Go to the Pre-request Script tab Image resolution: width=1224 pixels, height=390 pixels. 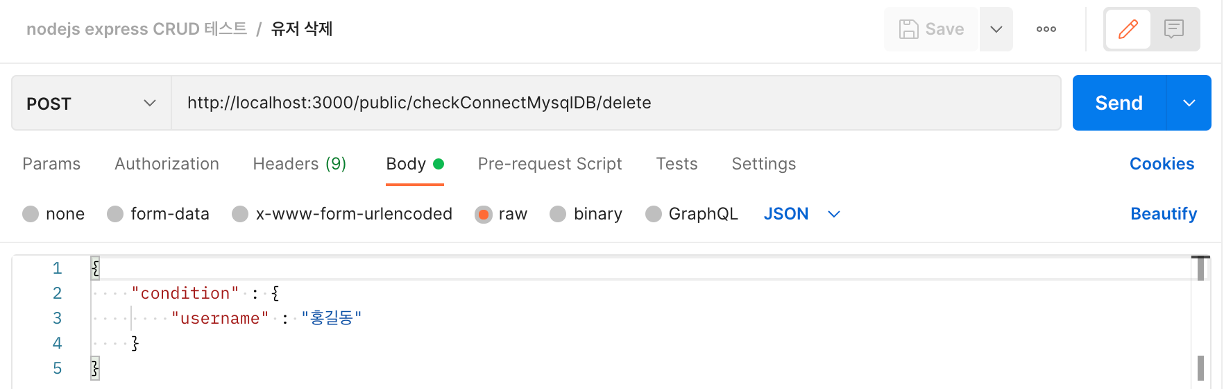pyautogui.click(x=550, y=164)
